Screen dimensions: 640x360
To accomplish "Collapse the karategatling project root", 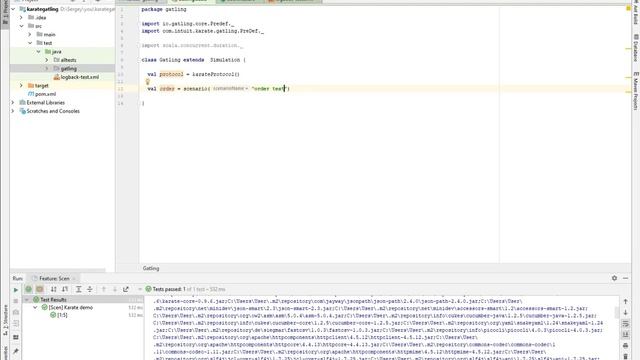I will (13, 9).
